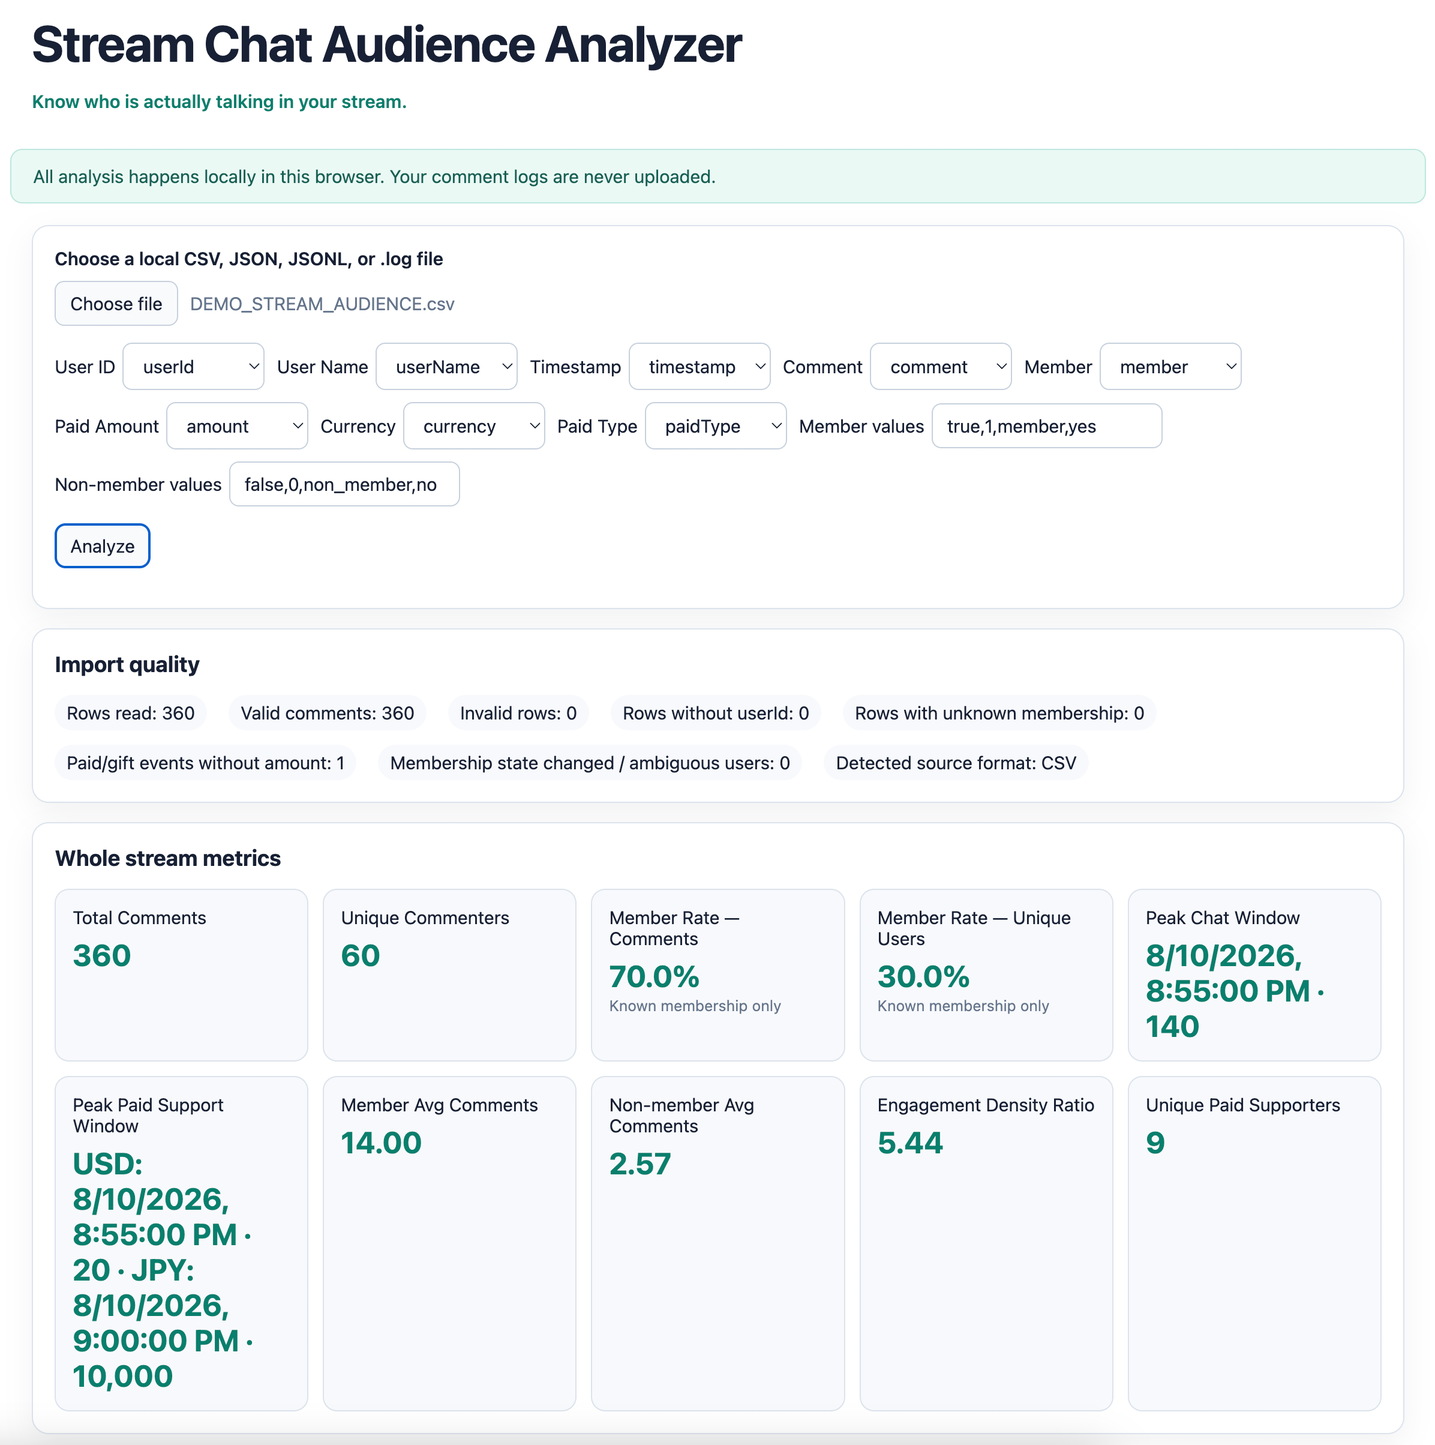Click the Detected source format CSV badge
The image size is (1435, 1445).
click(956, 763)
